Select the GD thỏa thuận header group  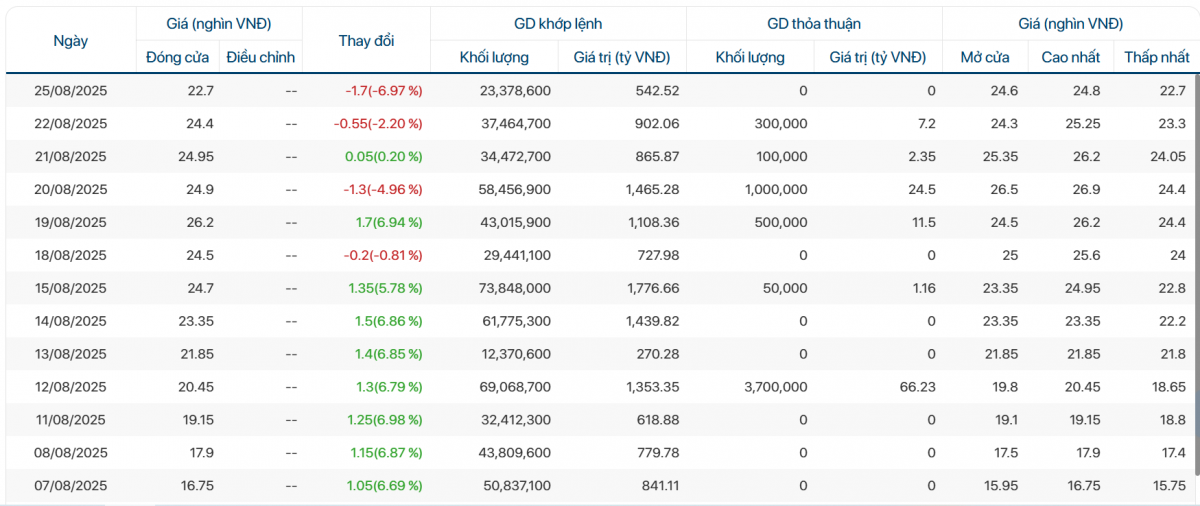(814, 23)
